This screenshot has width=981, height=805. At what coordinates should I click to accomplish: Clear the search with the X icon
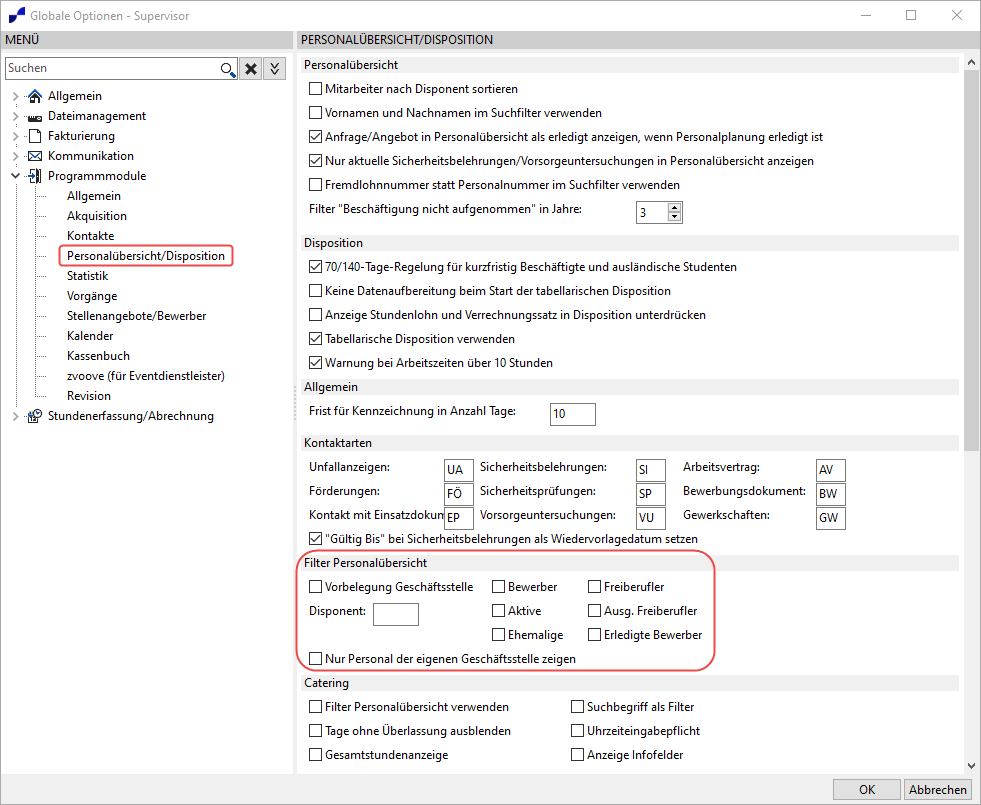tap(251, 69)
